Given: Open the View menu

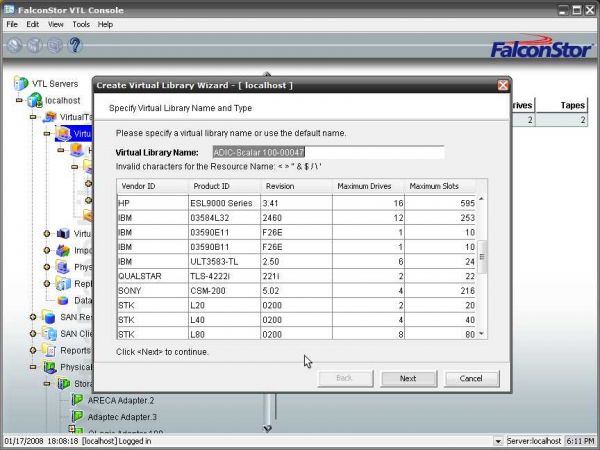Looking at the screenshot, I should pos(55,24).
